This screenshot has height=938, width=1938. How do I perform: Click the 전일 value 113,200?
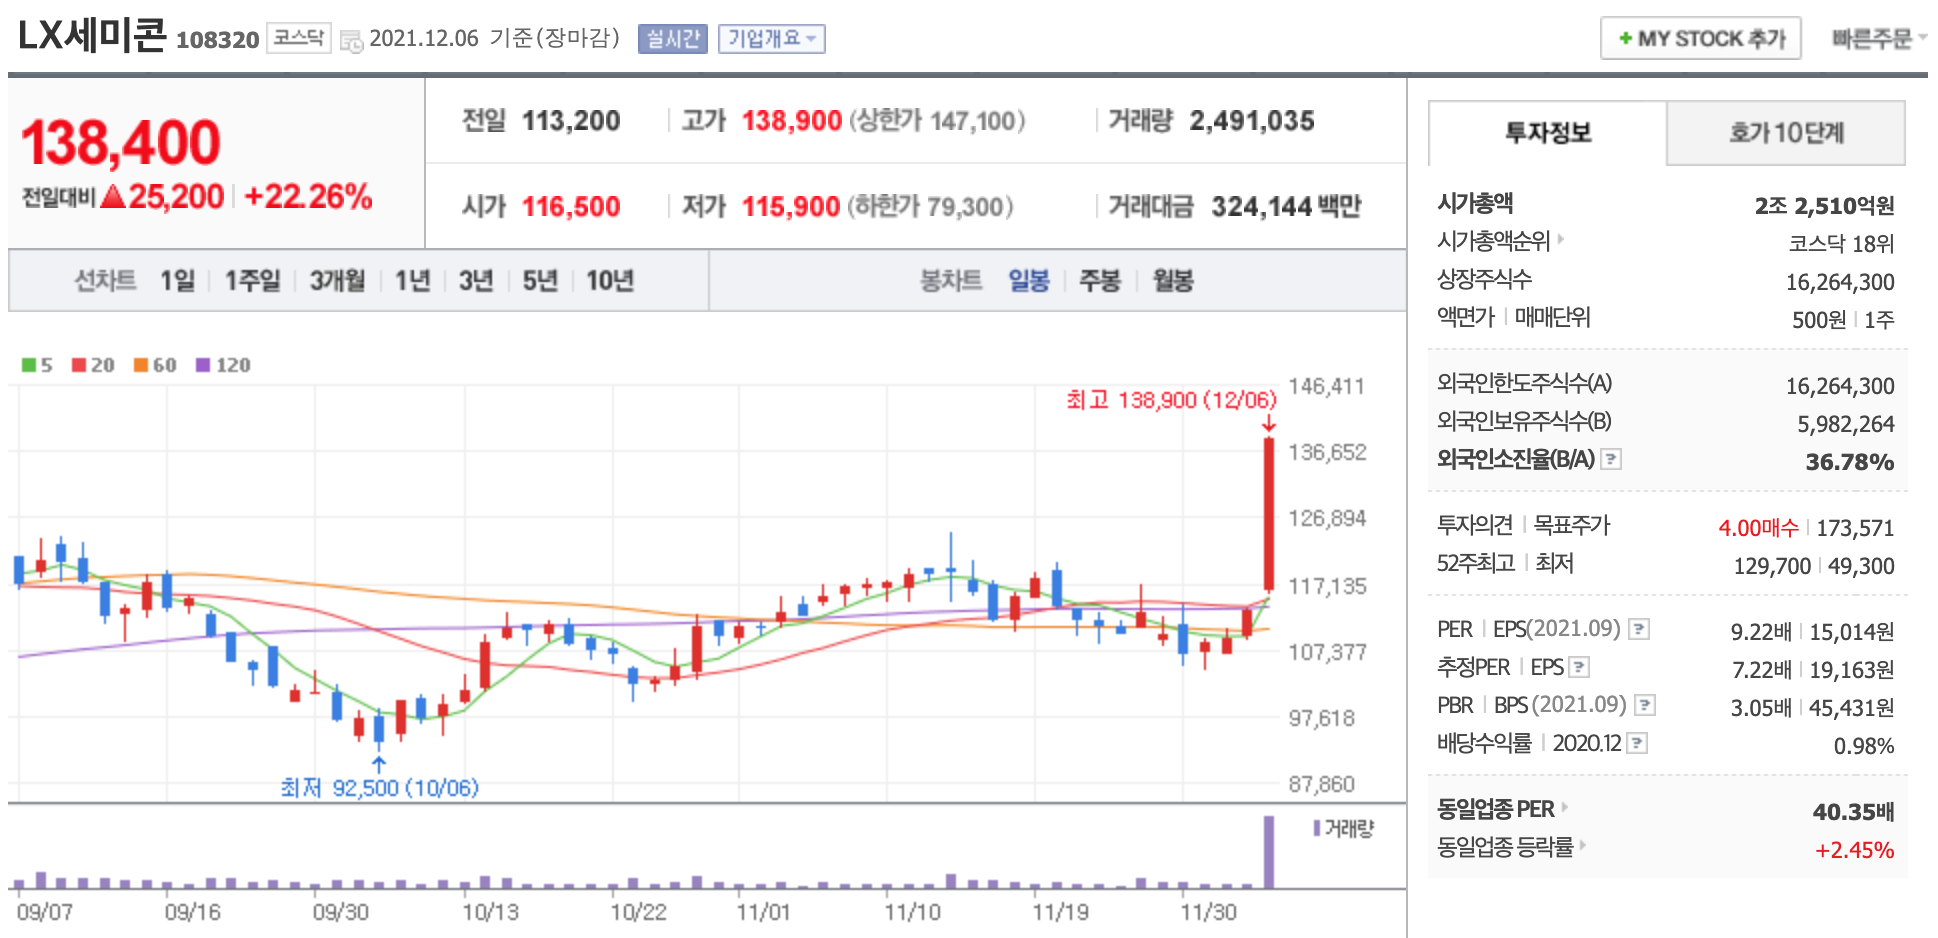571,121
